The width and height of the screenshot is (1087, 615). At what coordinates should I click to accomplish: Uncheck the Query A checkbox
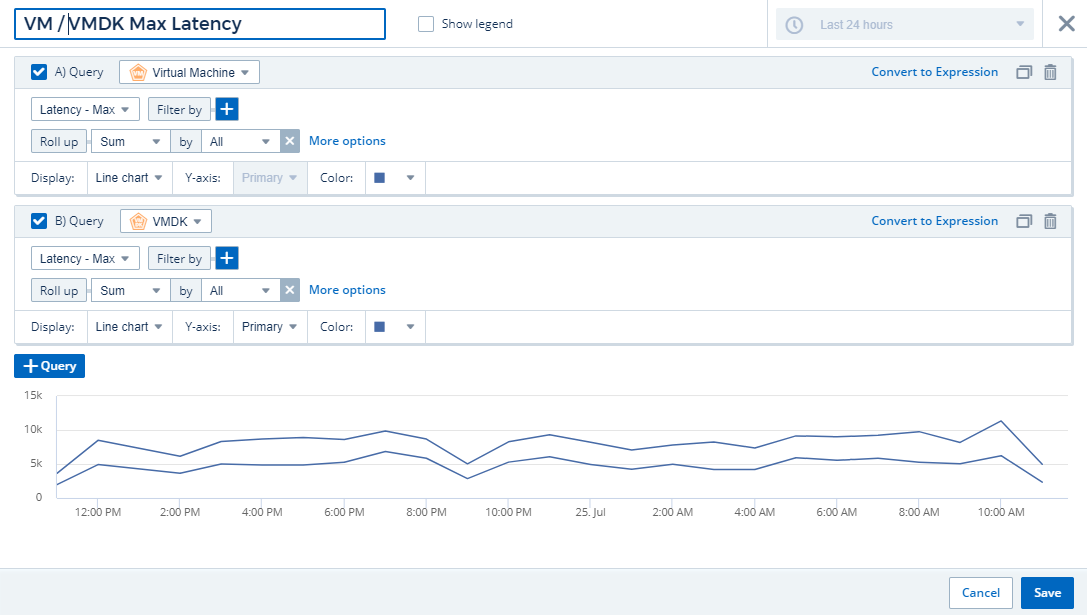click(39, 72)
